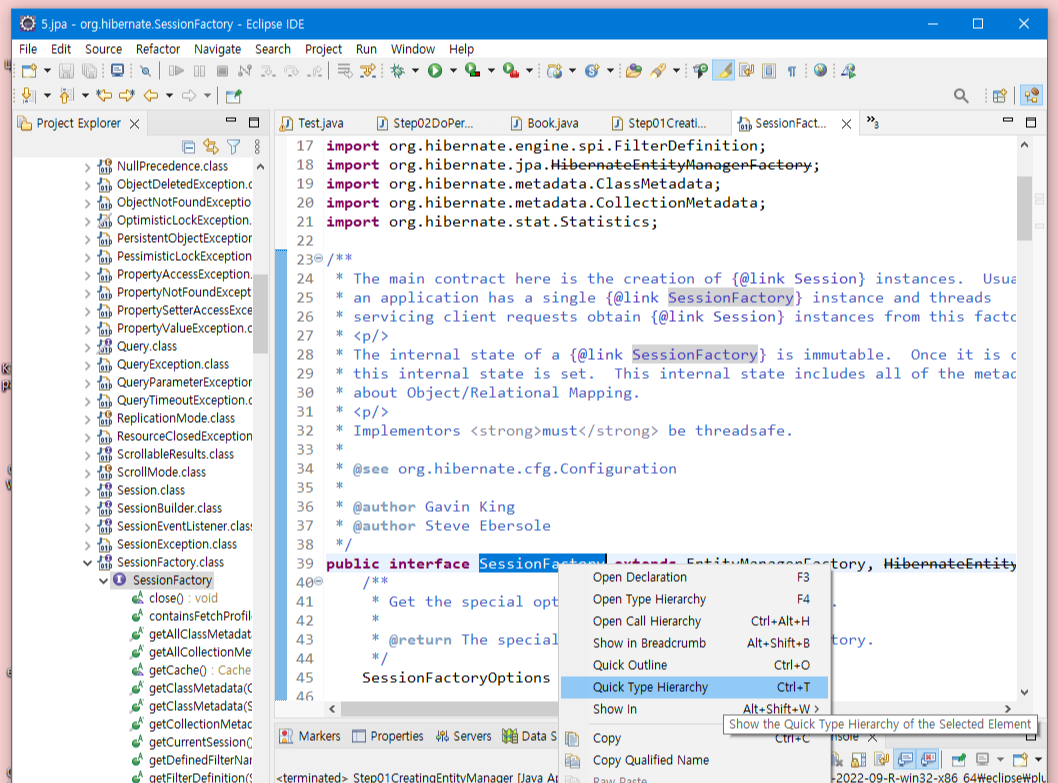Click the green Run button icon
The height and width of the screenshot is (783, 1058).
click(435, 71)
